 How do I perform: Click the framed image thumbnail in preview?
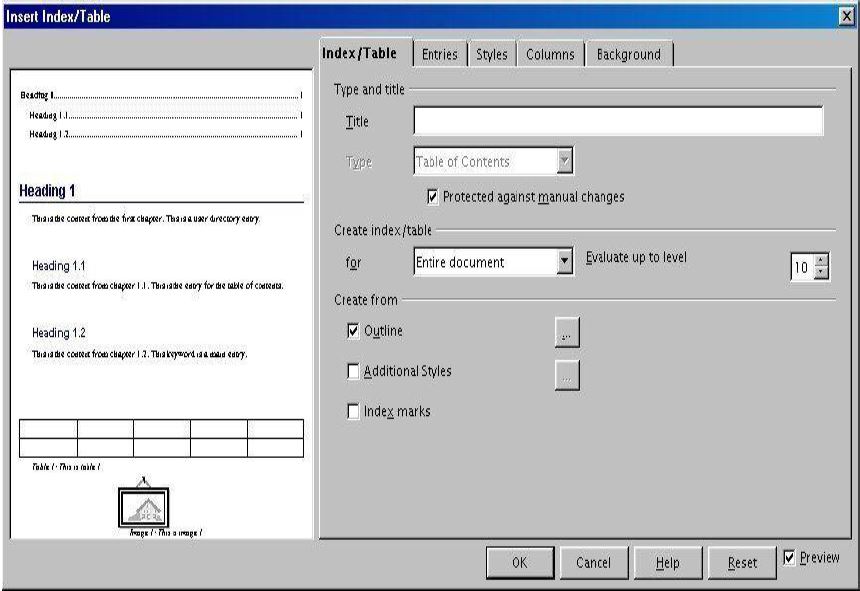[144, 507]
